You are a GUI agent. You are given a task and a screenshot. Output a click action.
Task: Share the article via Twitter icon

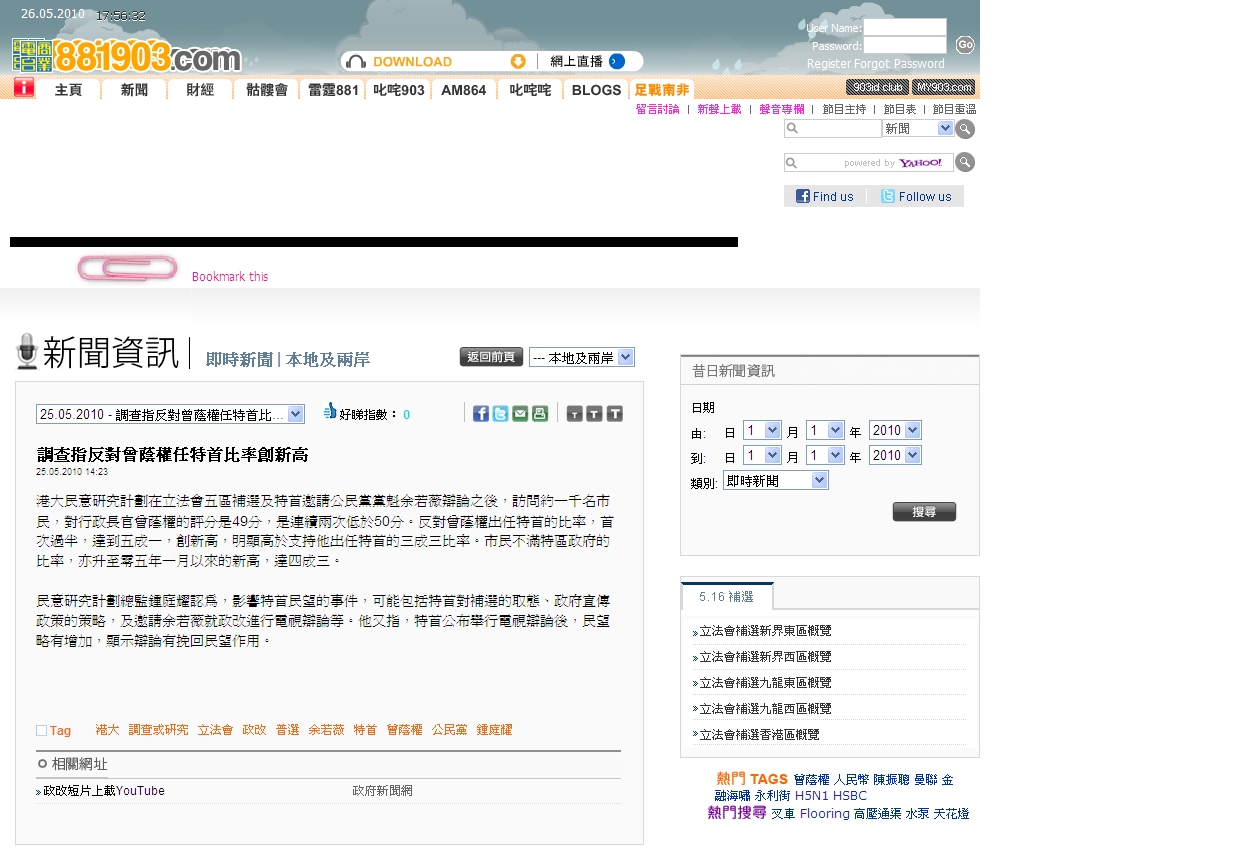[500, 414]
